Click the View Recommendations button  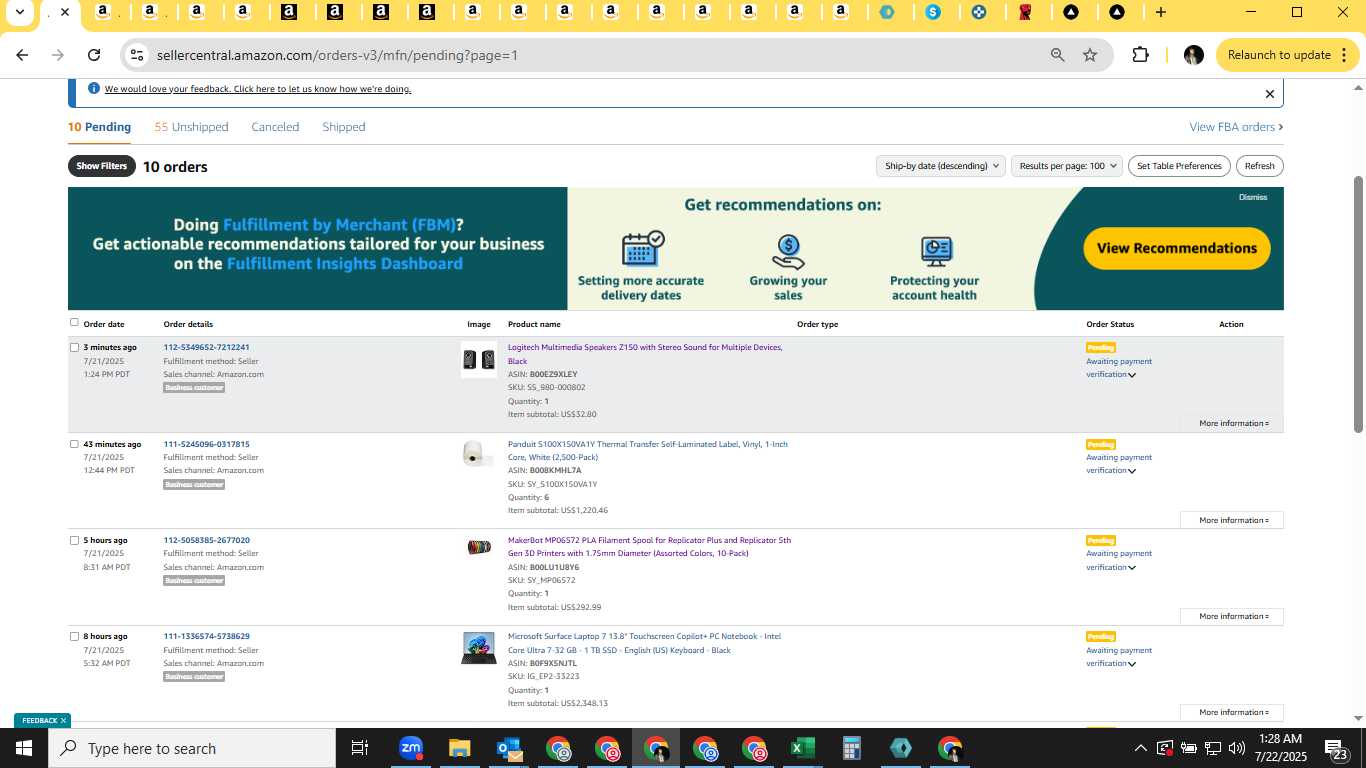point(1177,248)
